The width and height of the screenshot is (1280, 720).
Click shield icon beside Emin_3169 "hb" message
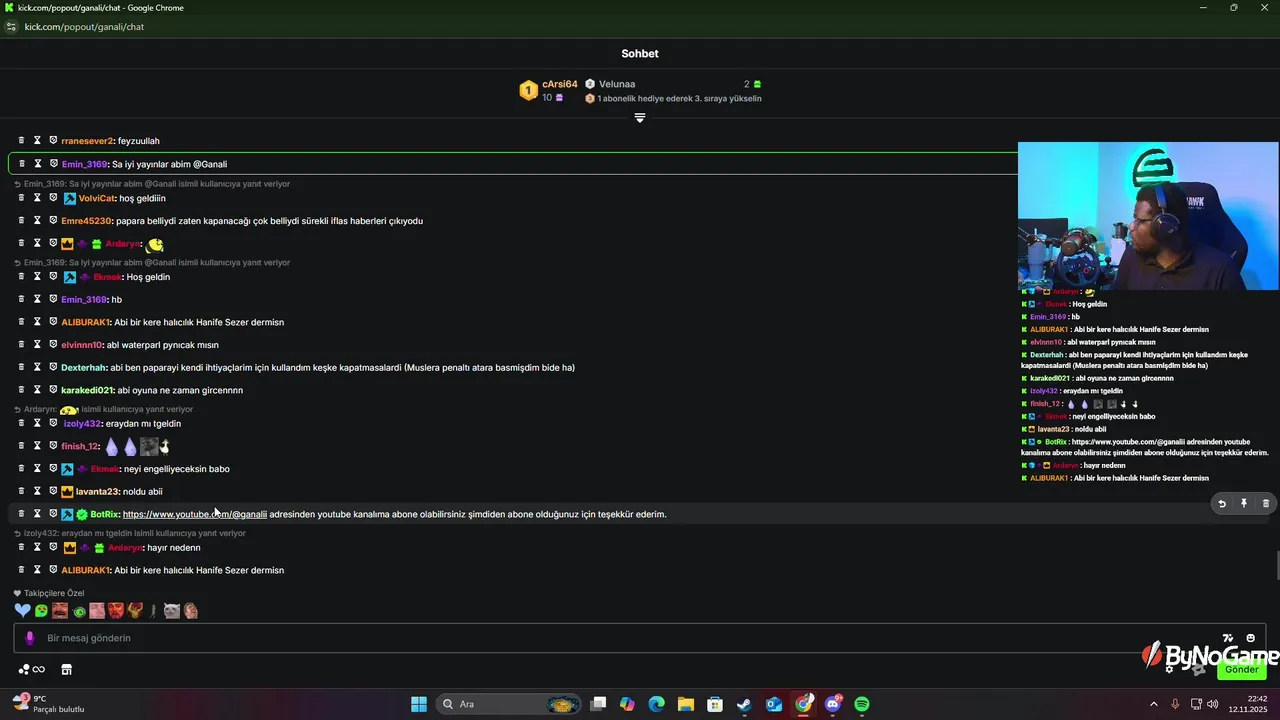pos(53,299)
